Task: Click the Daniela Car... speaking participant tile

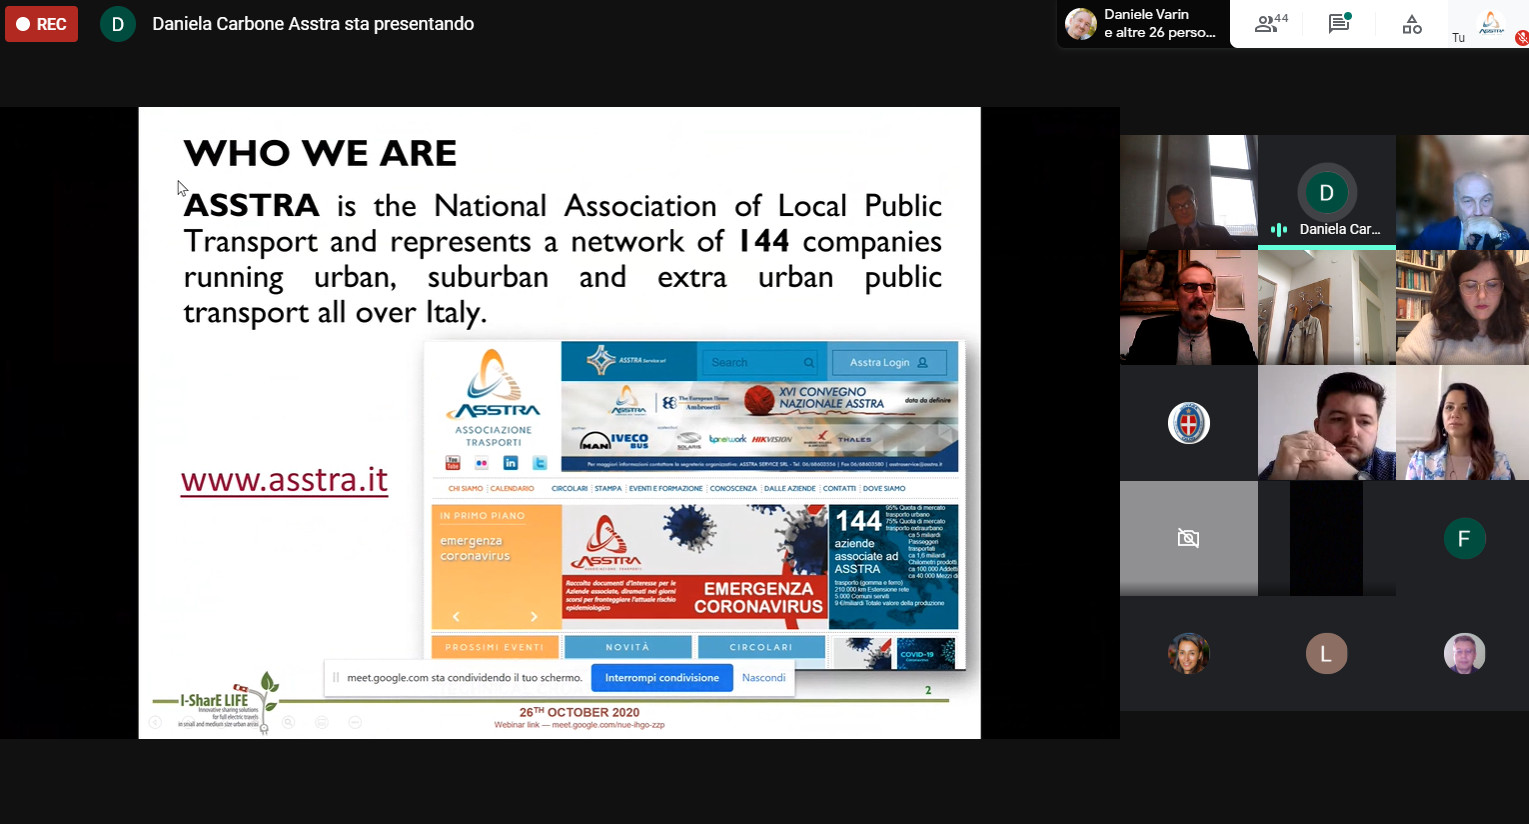Action: (x=1326, y=192)
